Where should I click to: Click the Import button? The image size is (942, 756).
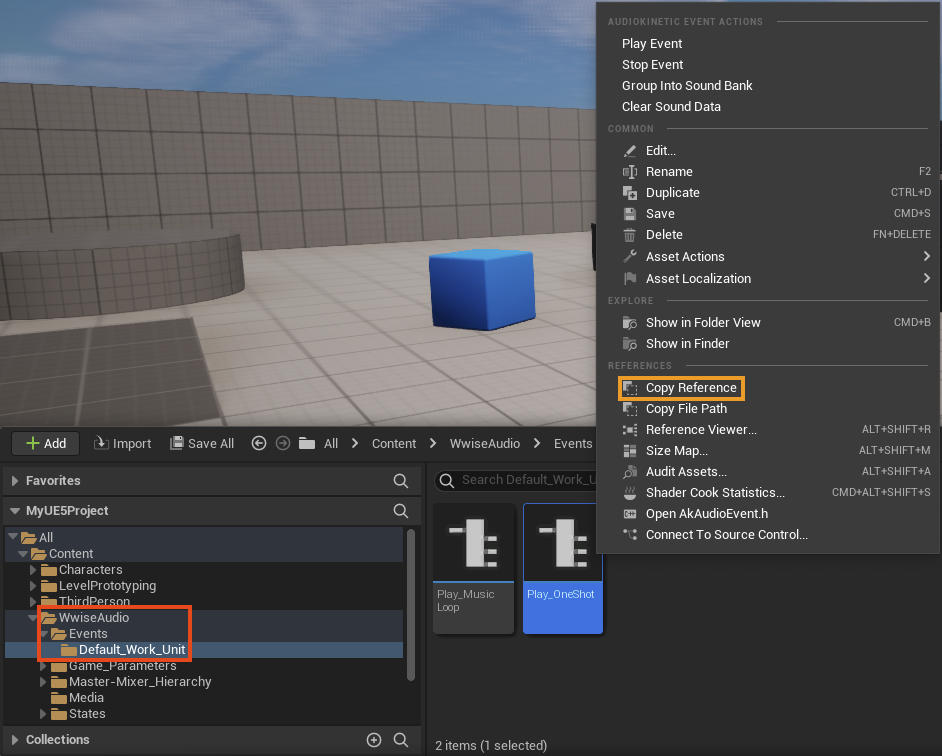[x=123, y=444]
